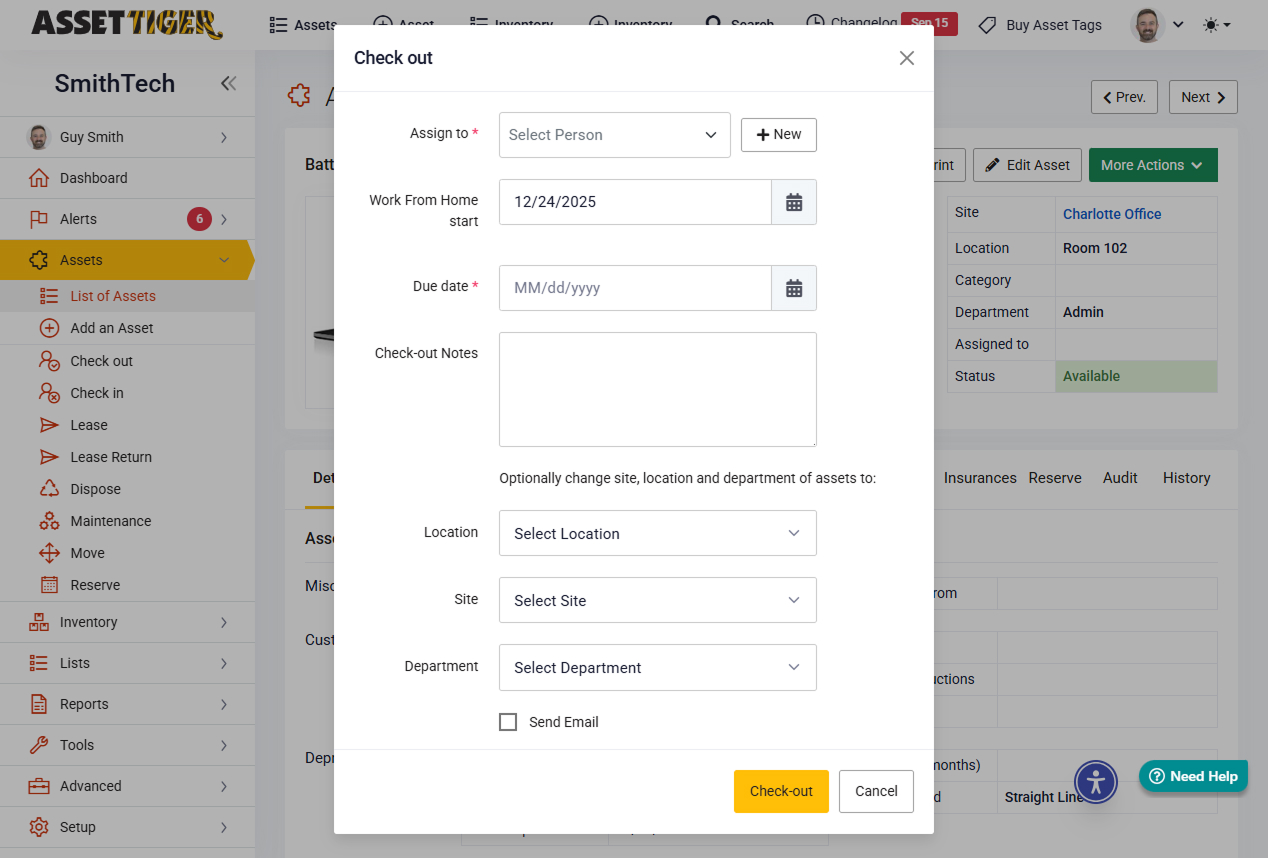Screen dimensions: 1268x858
Task: Collapse the sidebar with double-chevron icon
Action: pyautogui.click(x=229, y=83)
